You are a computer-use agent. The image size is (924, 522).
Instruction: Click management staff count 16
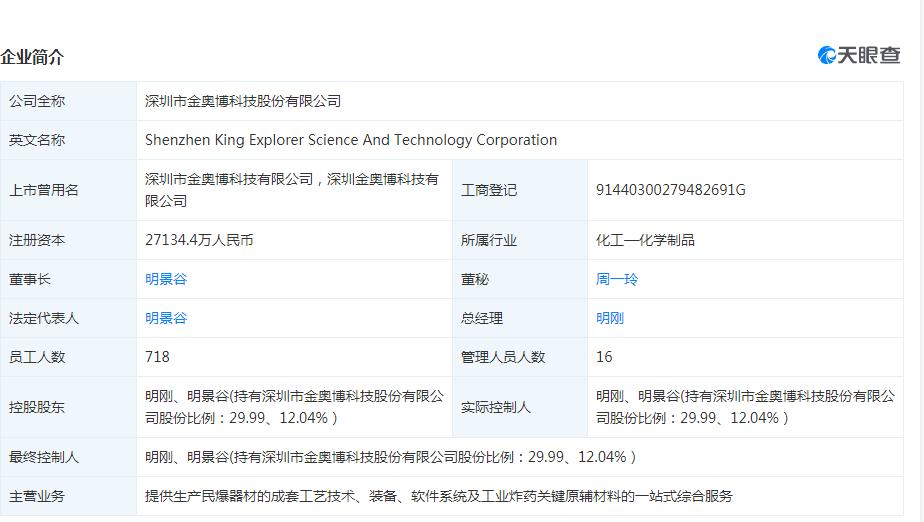click(x=604, y=357)
